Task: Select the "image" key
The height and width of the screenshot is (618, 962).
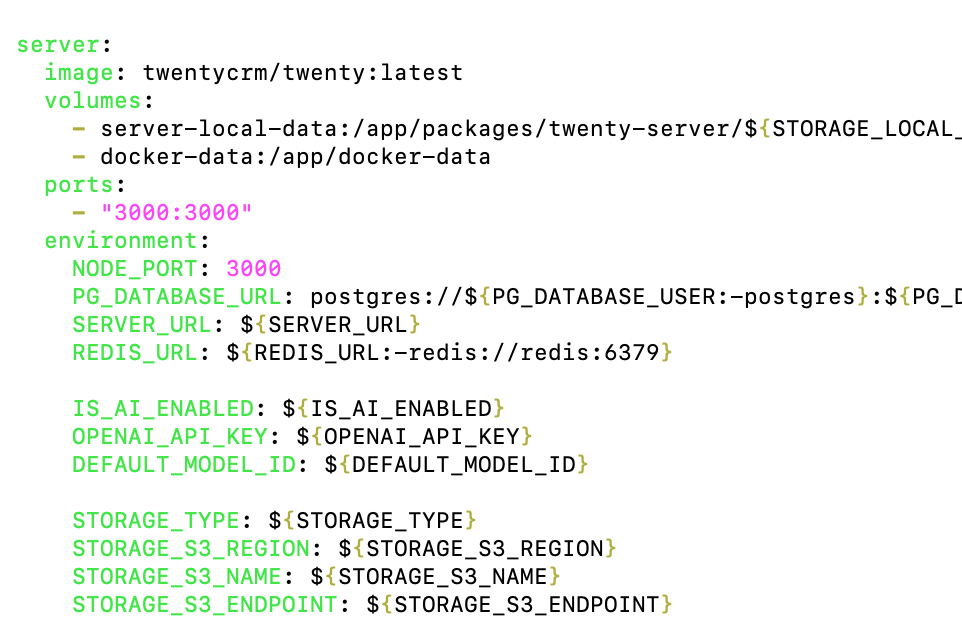Action: click(x=79, y=73)
